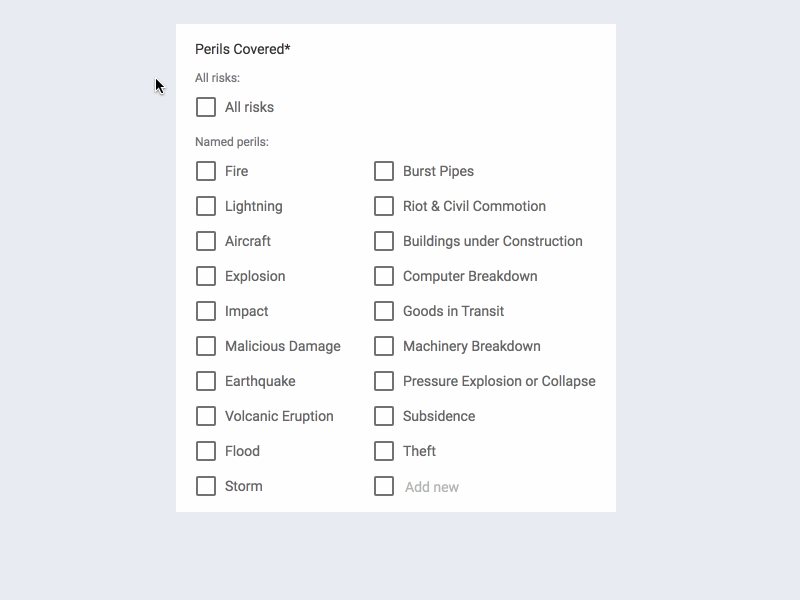800x600 pixels.
Task: Check the All risks checkbox
Action: tap(206, 107)
